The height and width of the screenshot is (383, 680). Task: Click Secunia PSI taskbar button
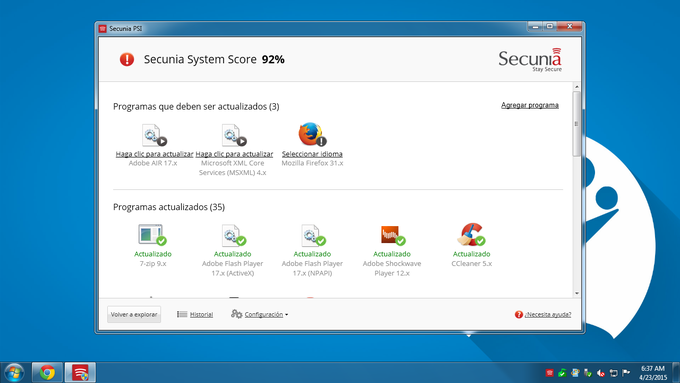[80, 373]
